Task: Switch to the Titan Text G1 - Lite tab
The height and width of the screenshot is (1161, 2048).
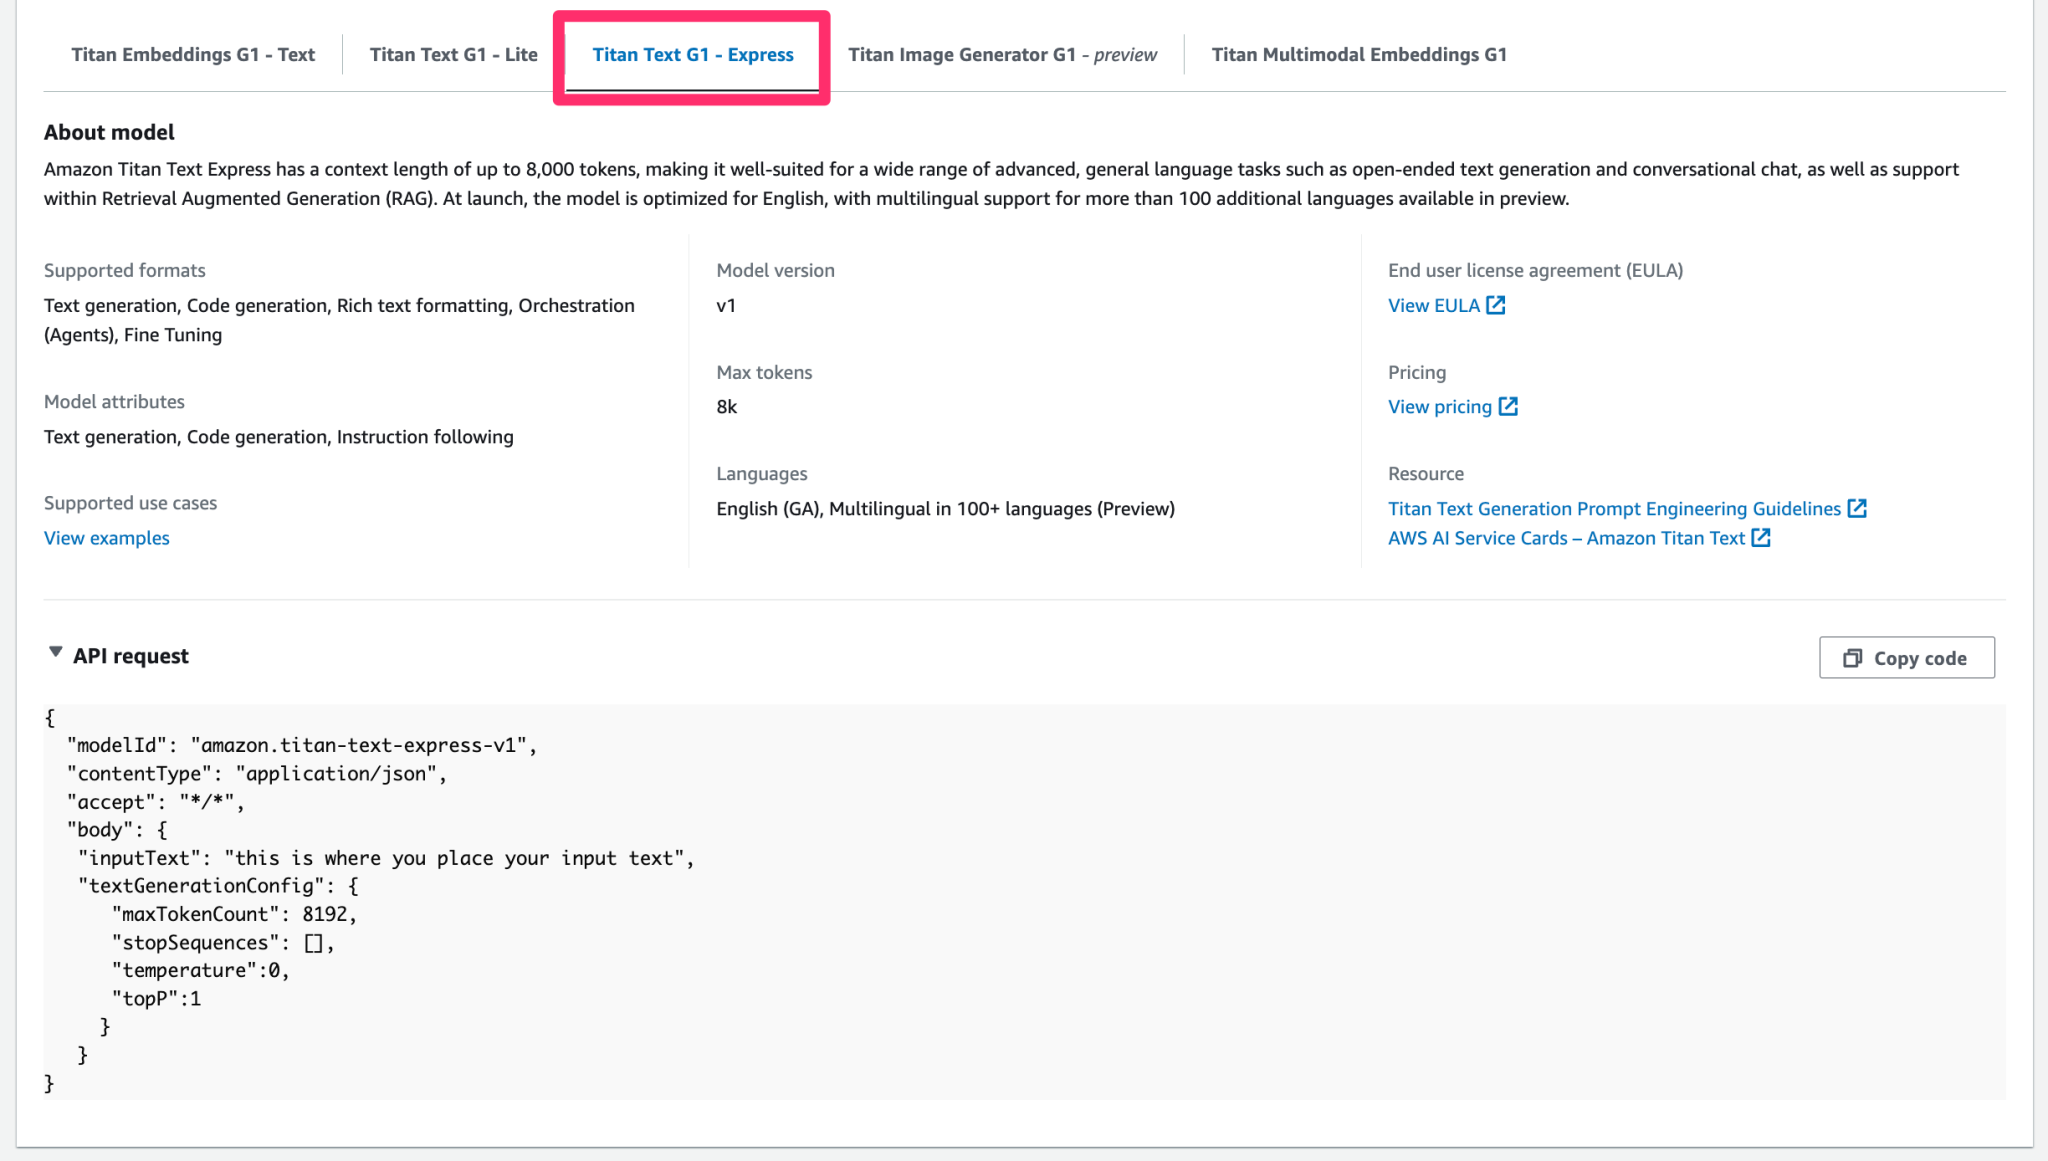Action: [x=452, y=54]
